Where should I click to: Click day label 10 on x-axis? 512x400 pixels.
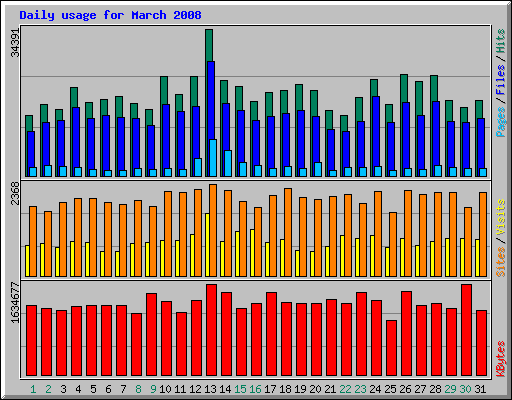click(x=165, y=389)
